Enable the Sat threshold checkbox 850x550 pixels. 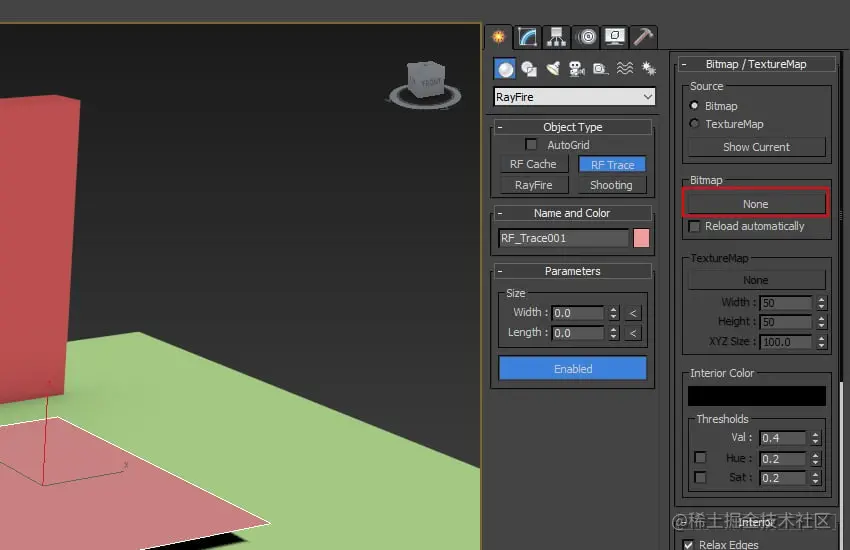[700, 477]
